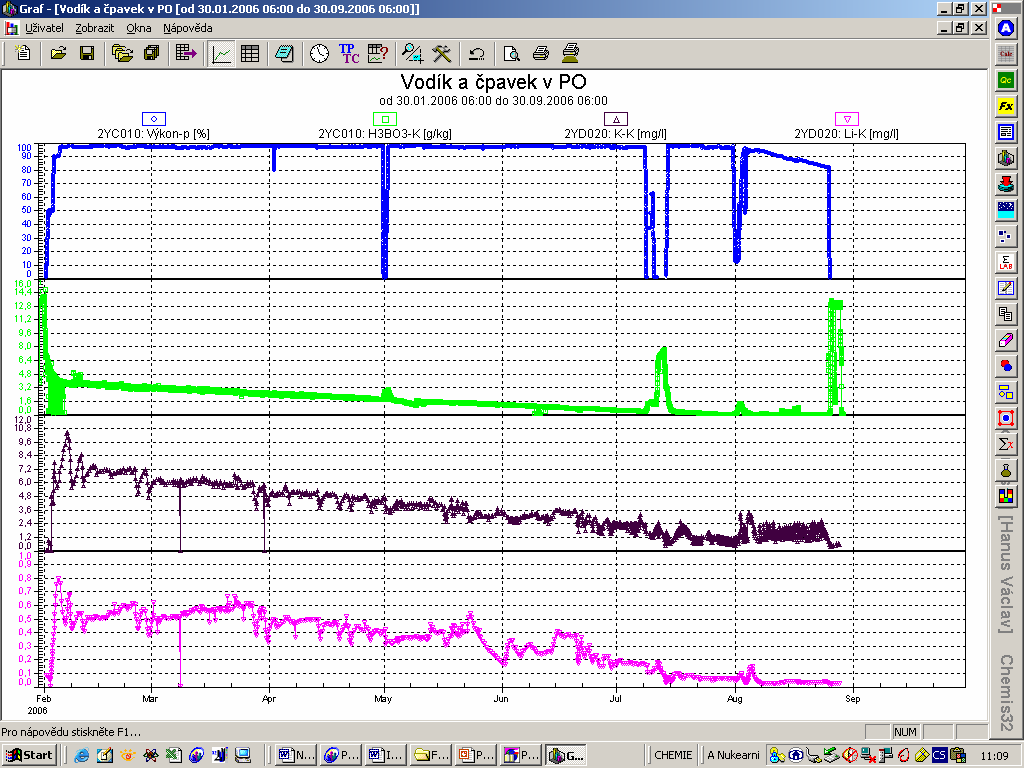Restore the inner document window

pos(960,27)
